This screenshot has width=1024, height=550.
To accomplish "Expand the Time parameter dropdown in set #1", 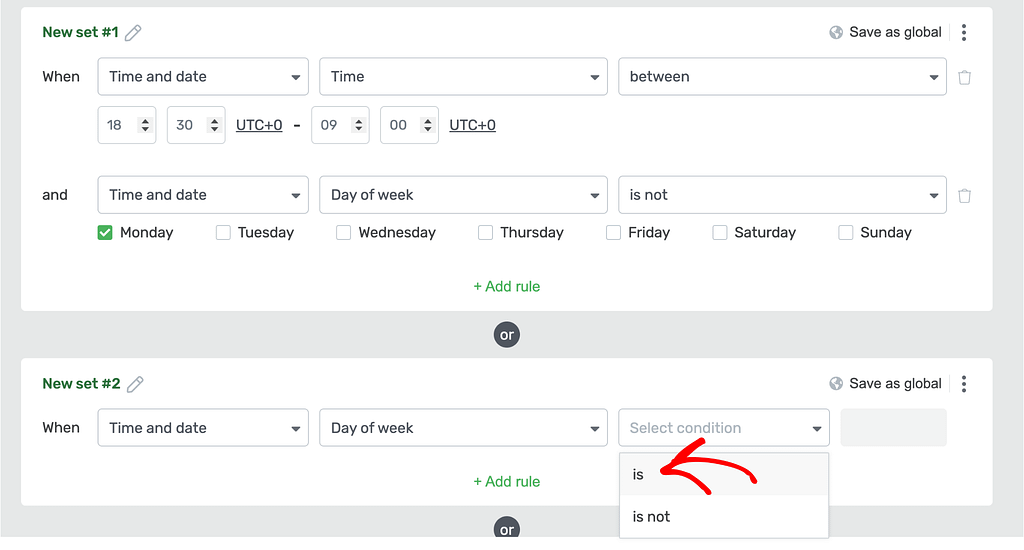I will pos(463,76).
